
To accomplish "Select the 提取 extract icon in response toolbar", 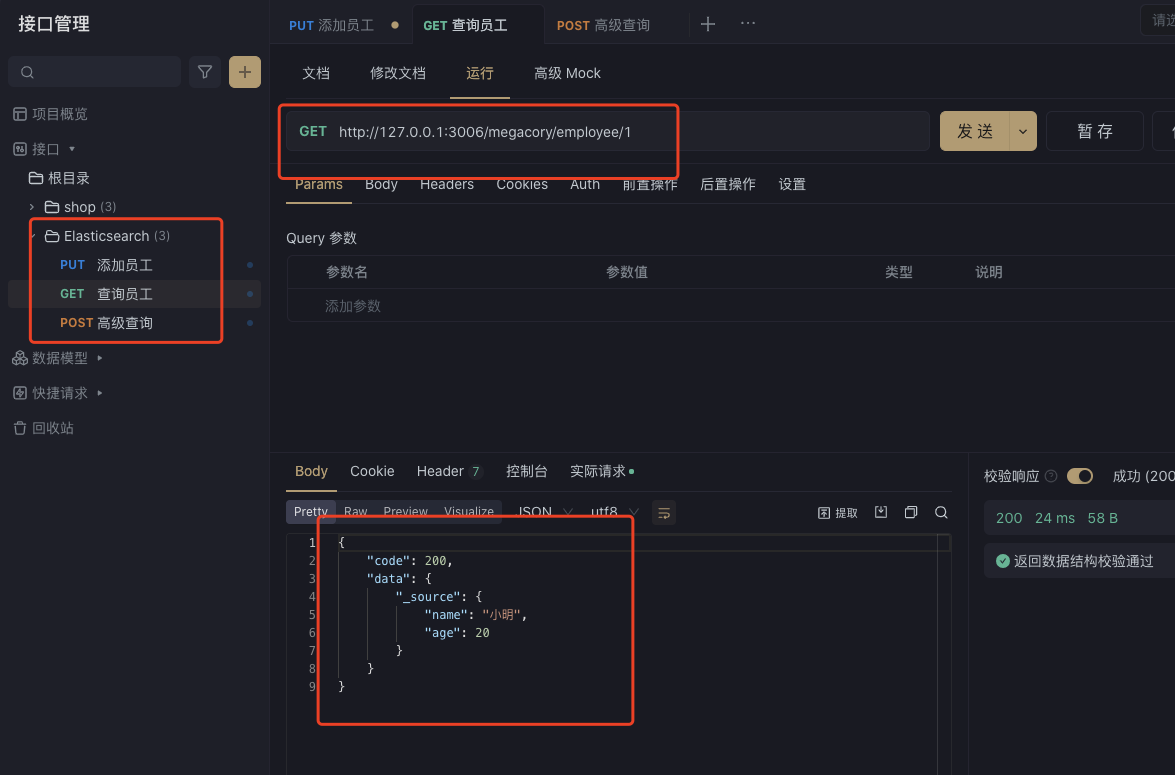I will 837,512.
